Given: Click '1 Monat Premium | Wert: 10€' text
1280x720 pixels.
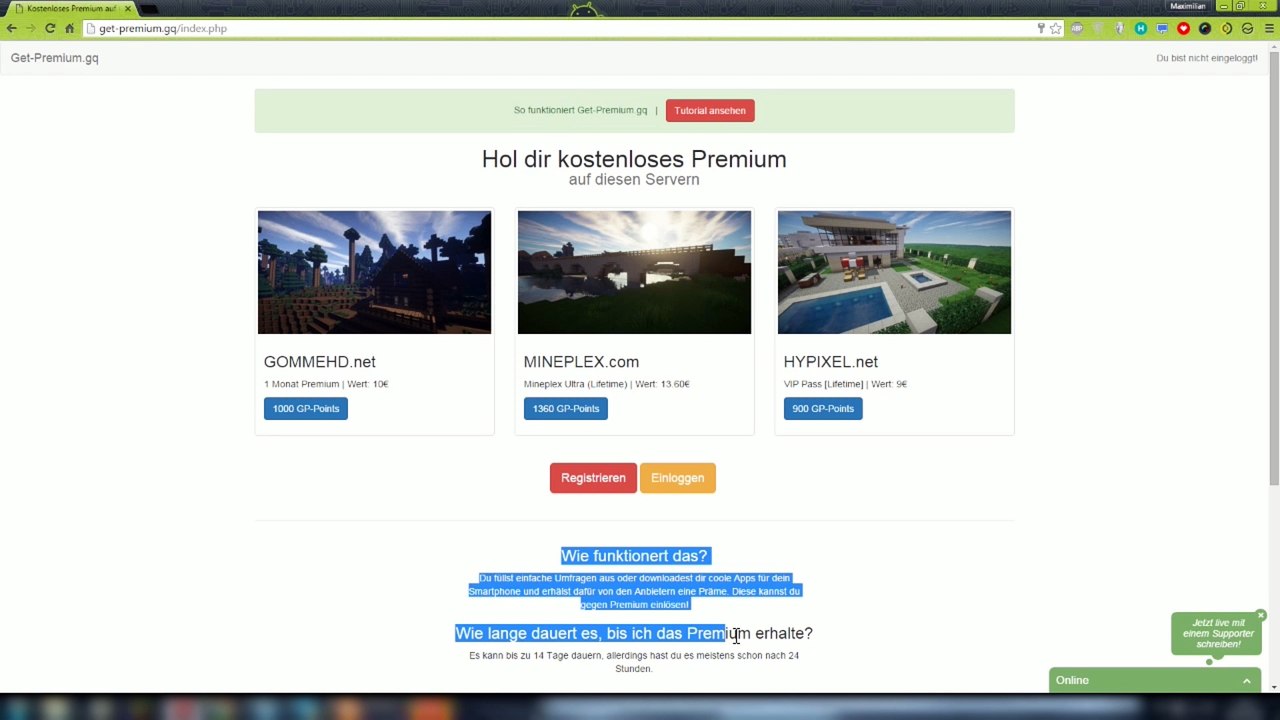Looking at the screenshot, I should [x=326, y=384].
